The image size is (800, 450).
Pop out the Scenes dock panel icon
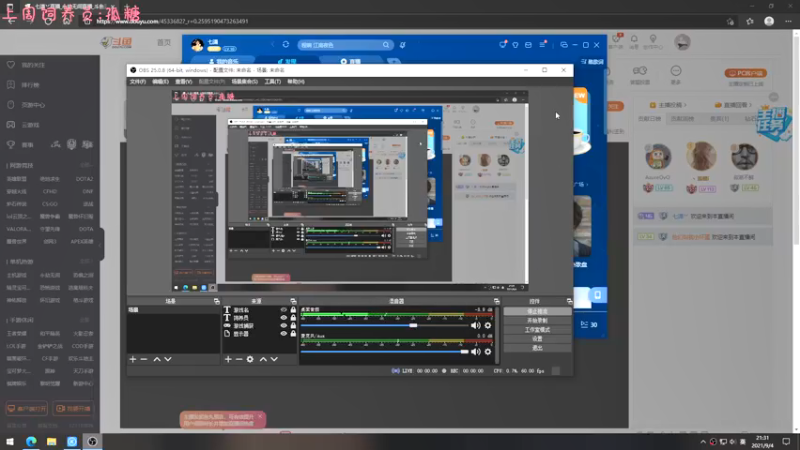[x=216, y=301]
